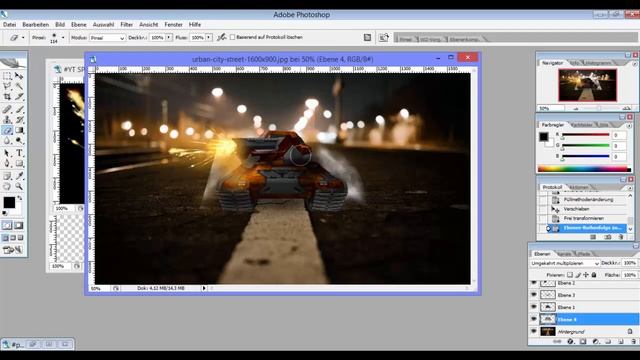Select the Gradient tool

[19, 130]
